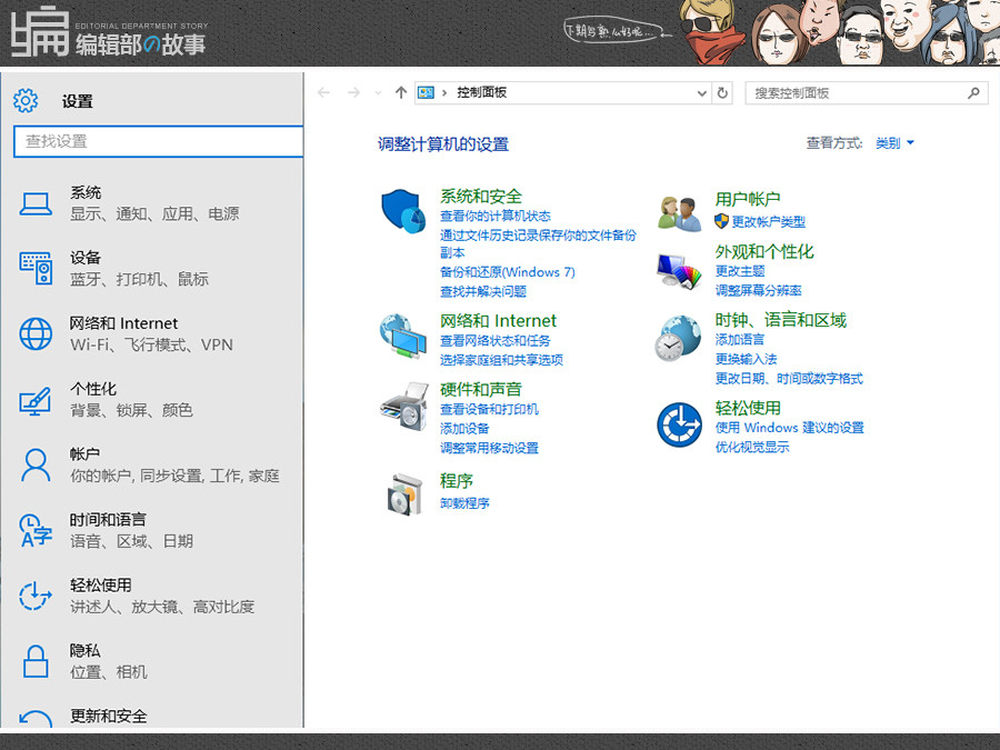
Task: Open 更改日期、时间或数字格式 link
Action: click(789, 379)
